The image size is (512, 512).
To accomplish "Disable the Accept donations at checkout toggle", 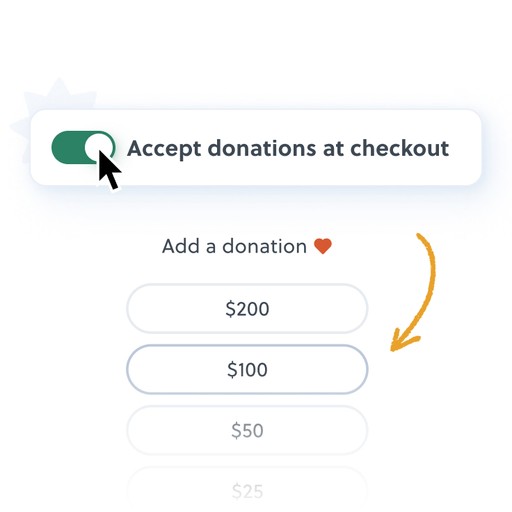I will 83,147.
